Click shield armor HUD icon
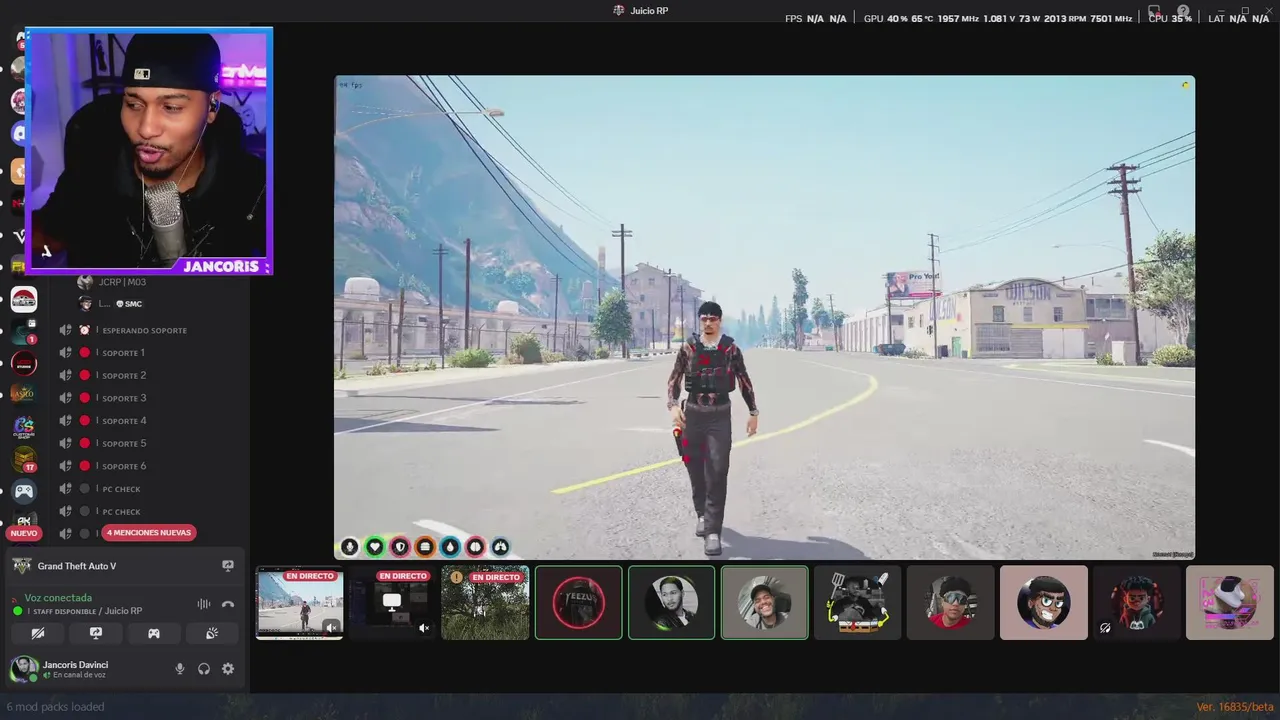Viewport: 1280px width, 720px height. click(400, 547)
